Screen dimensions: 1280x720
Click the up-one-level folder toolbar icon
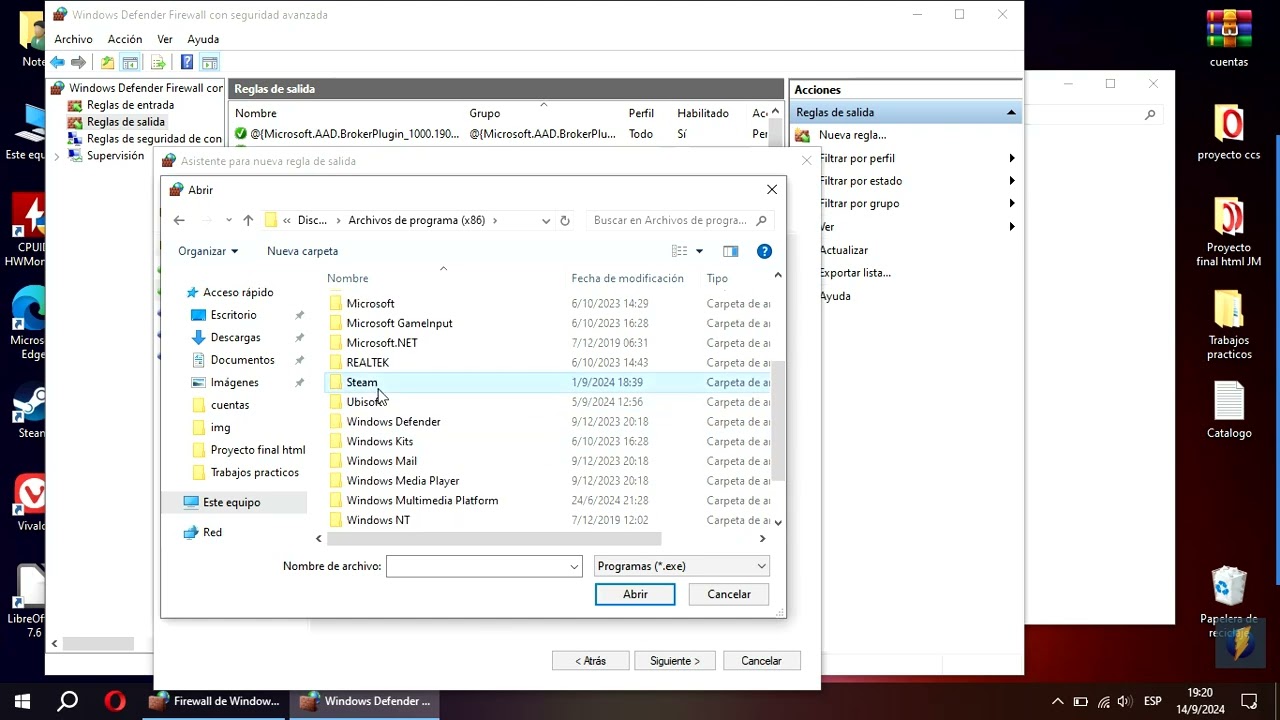tap(107, 63)
